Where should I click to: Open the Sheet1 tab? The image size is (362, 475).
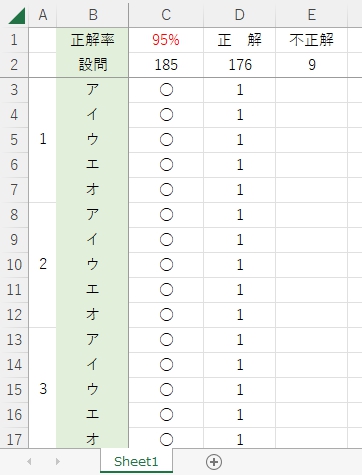[136, 461]
